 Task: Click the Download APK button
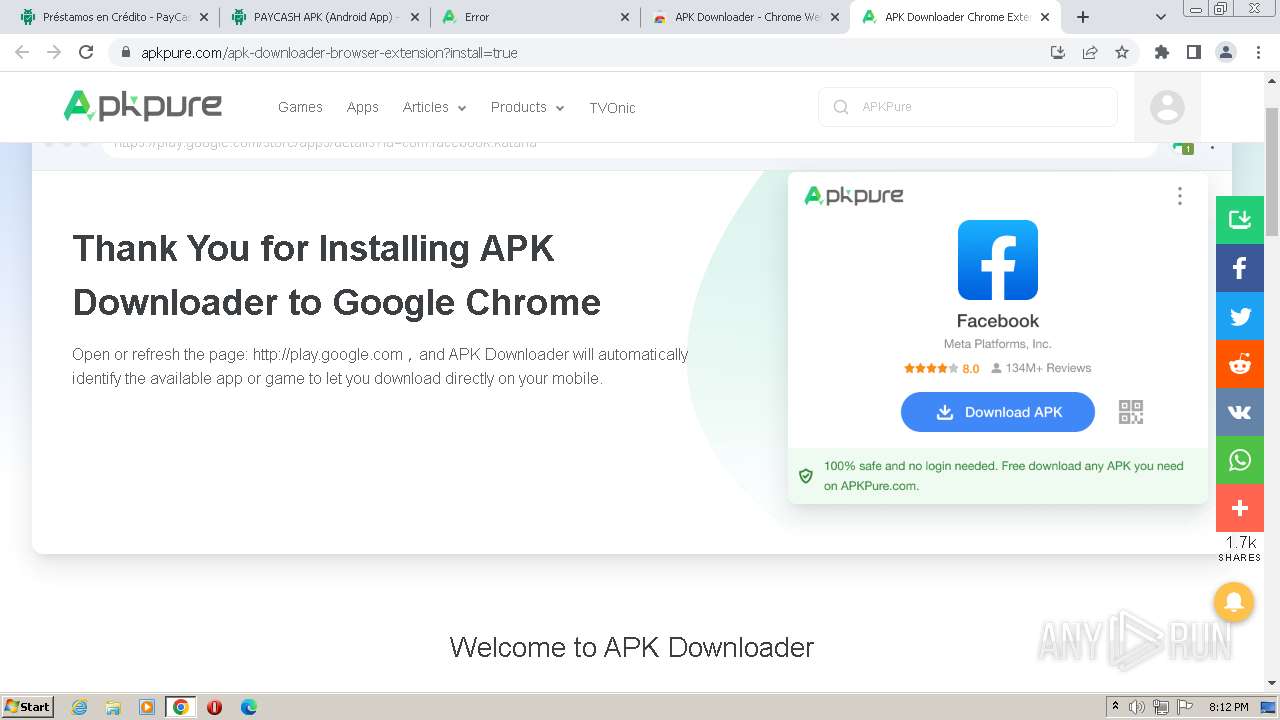[998, 412]
